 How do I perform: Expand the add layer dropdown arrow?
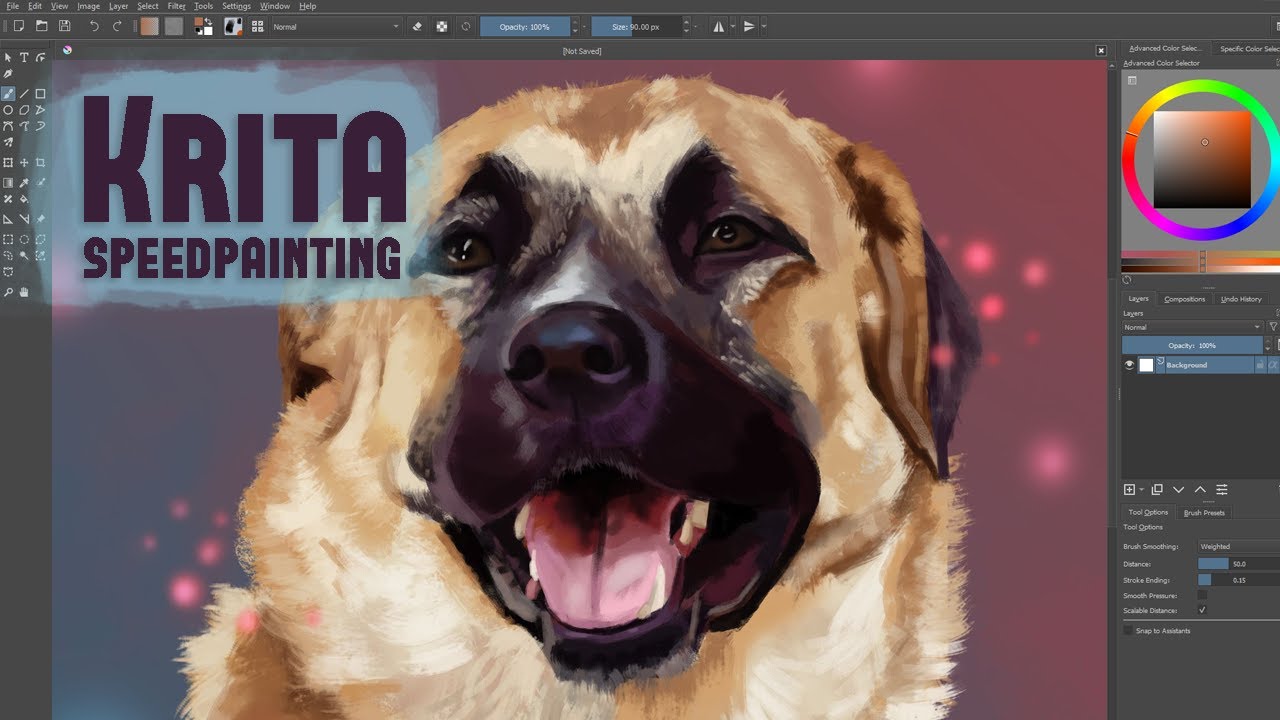click(x=1141, y=490)
